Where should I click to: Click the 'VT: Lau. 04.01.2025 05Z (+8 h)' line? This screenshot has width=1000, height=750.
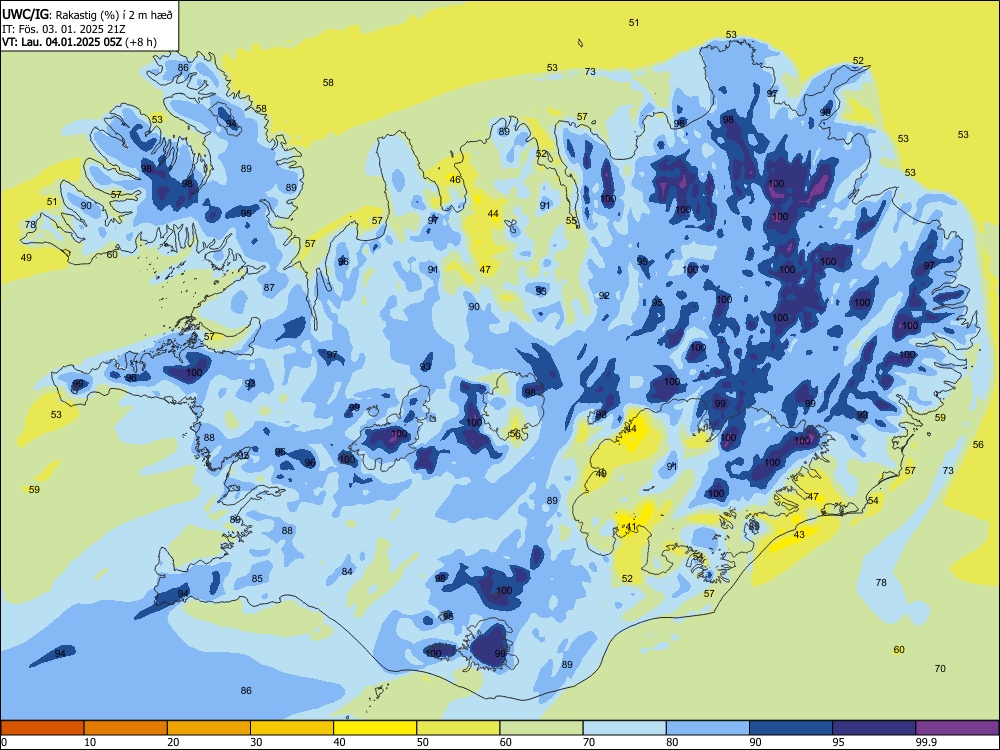[x=79, y=42]
